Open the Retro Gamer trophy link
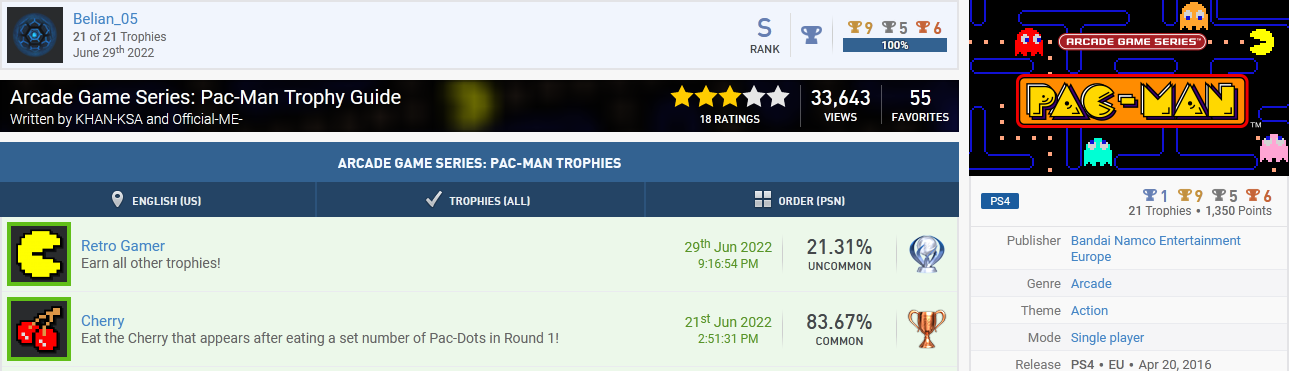Image resolution: width=1289 pixels, height=371 pixels. click(123, 246)
